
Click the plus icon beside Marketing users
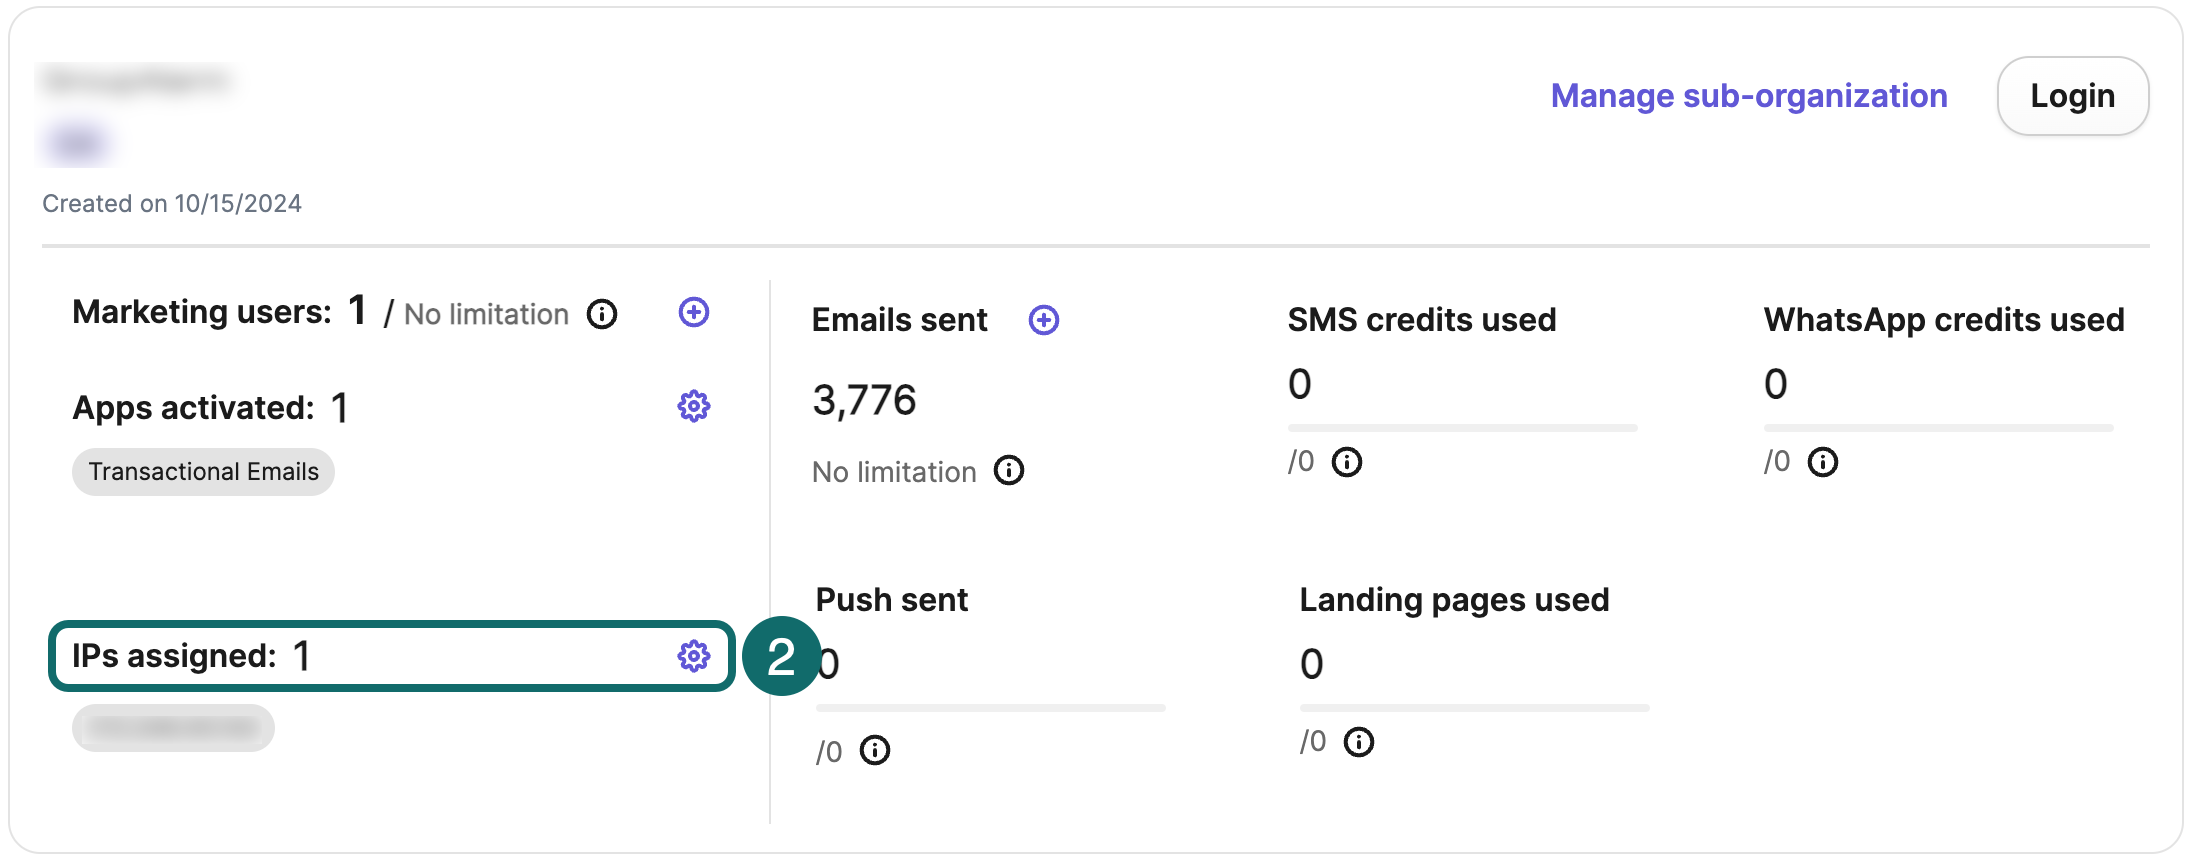point(694,312)
